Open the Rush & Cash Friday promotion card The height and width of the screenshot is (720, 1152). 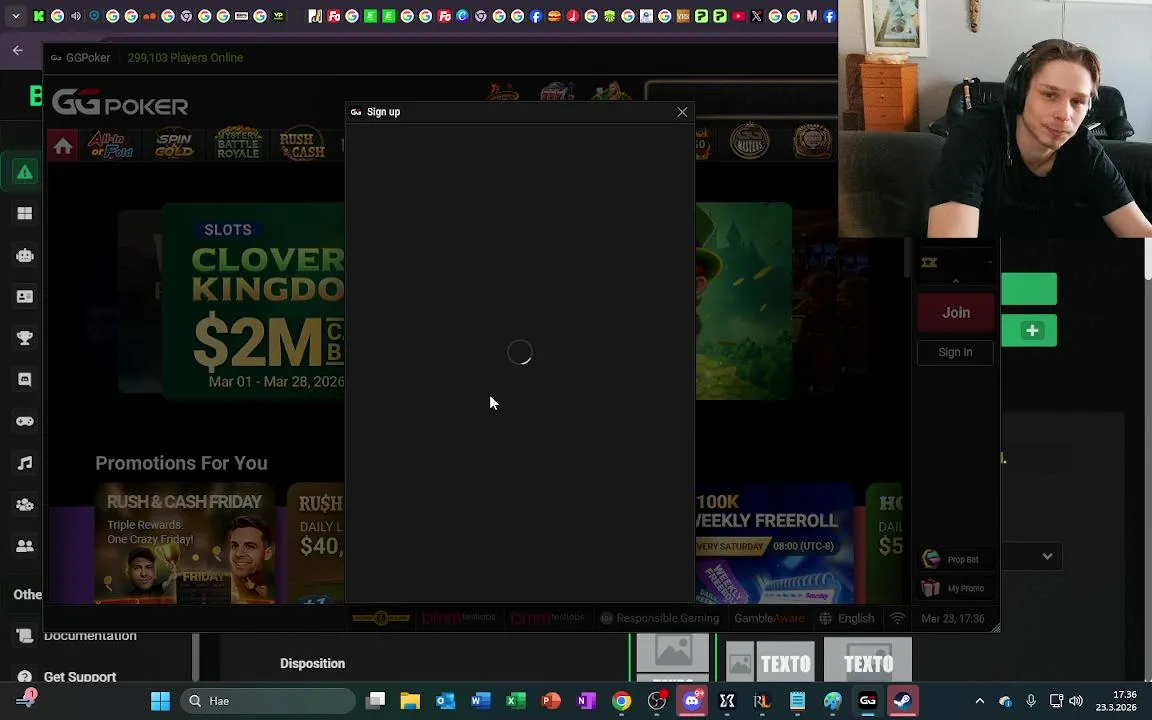(x=184, y=544)
